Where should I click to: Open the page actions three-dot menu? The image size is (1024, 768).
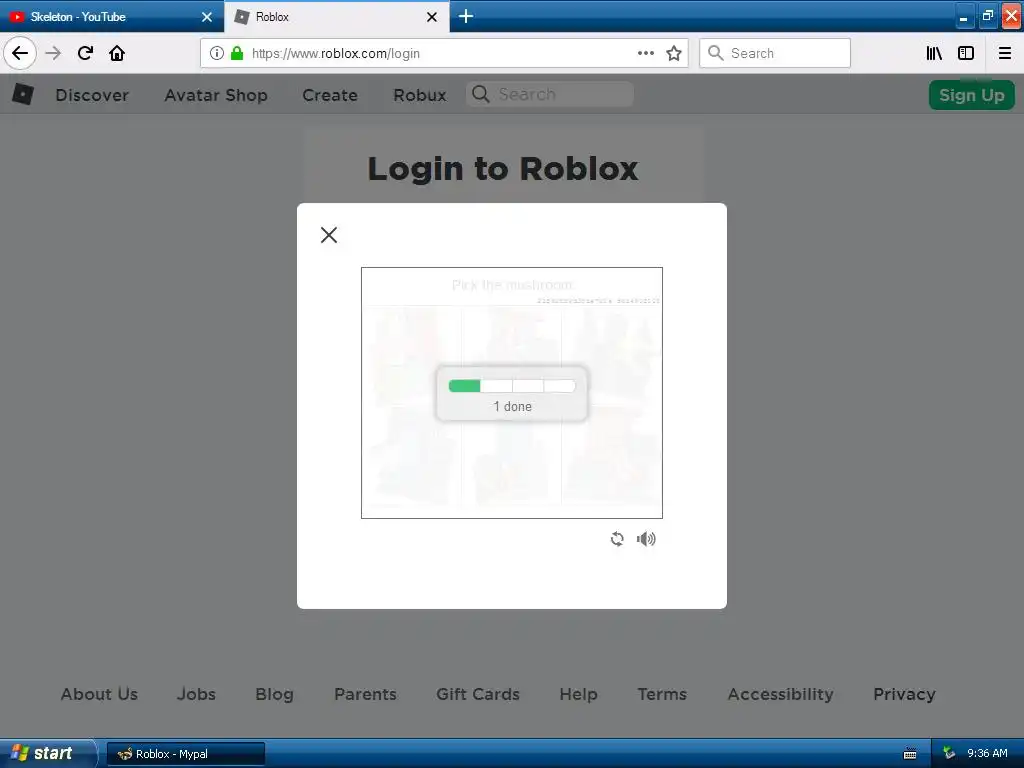646,53
